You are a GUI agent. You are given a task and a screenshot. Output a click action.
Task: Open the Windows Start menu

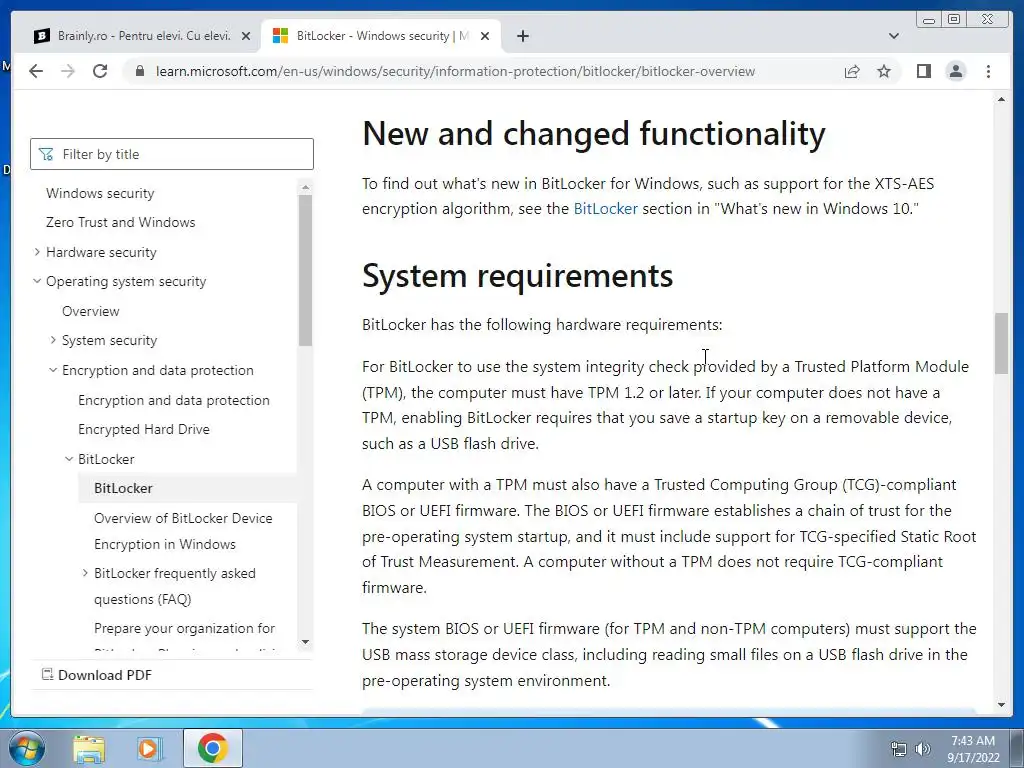coord(27,748)
